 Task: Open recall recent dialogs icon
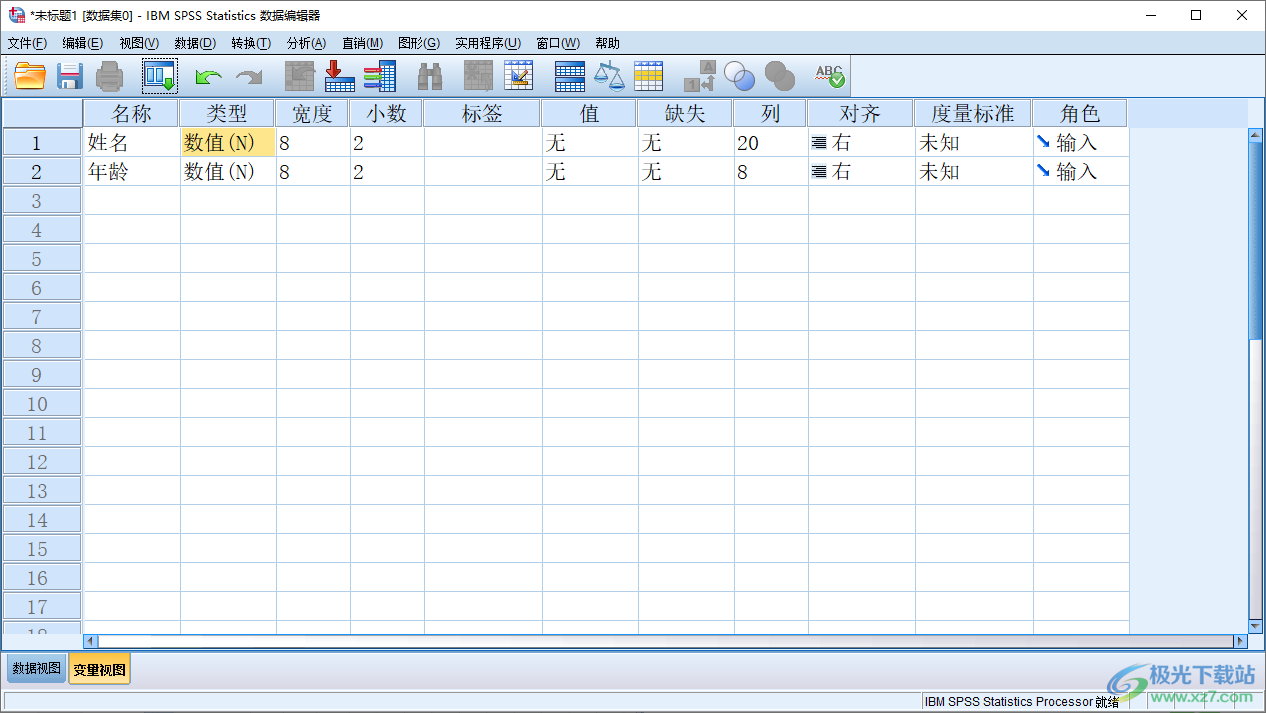pyautogui.click(x=159, y=76)
